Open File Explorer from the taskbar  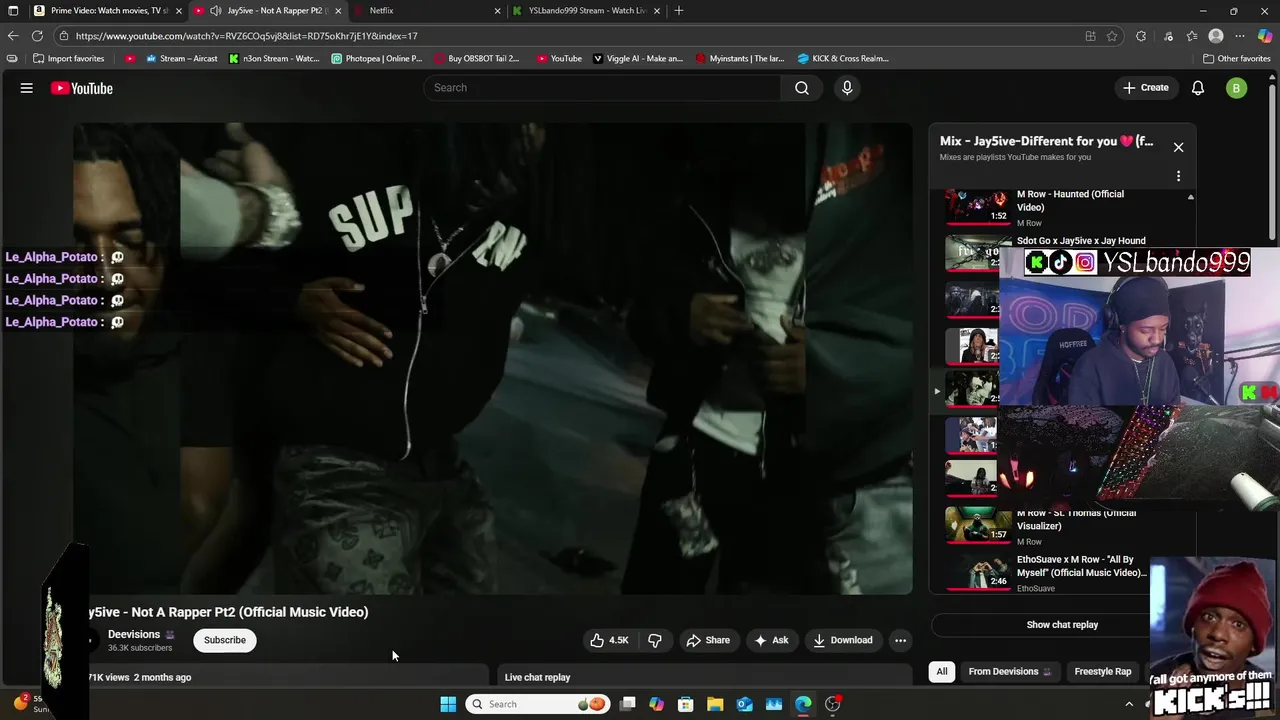point(715,704)
